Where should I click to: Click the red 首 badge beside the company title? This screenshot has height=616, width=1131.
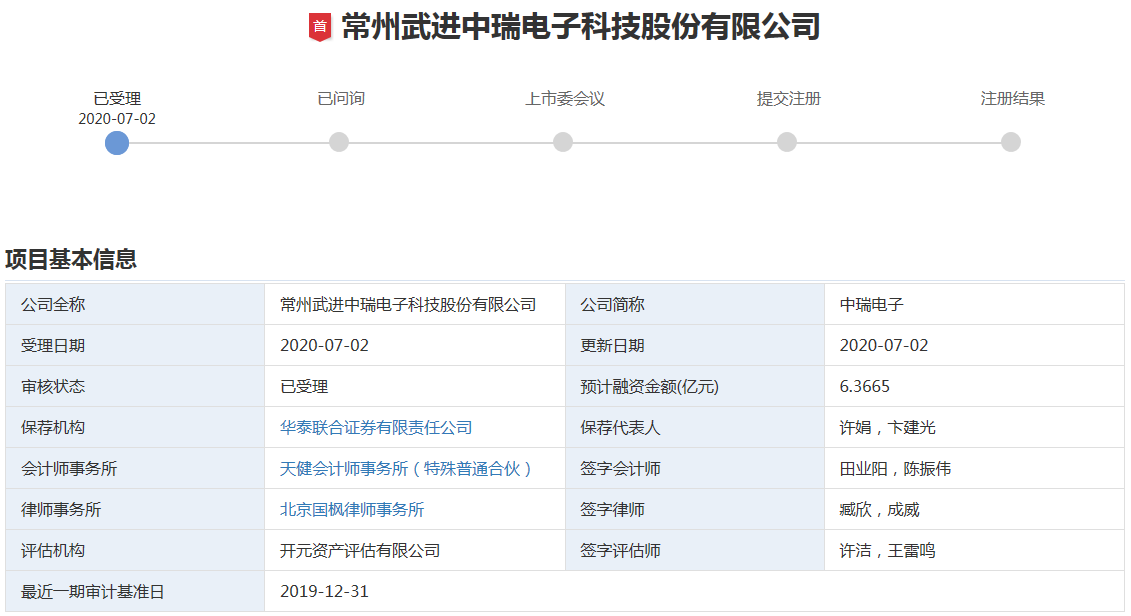click(x=319, y=27)
